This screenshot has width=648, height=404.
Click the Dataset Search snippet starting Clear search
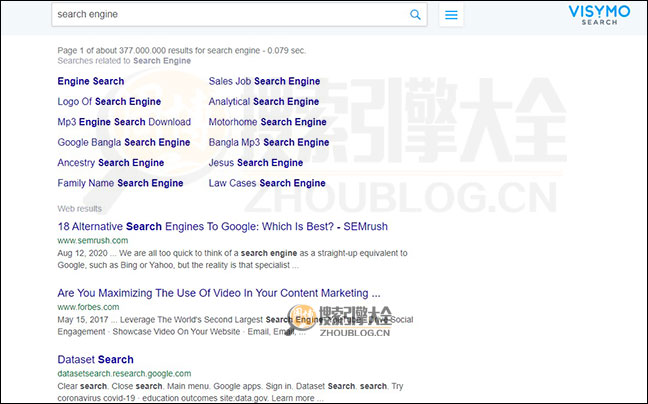coord(230,392)
